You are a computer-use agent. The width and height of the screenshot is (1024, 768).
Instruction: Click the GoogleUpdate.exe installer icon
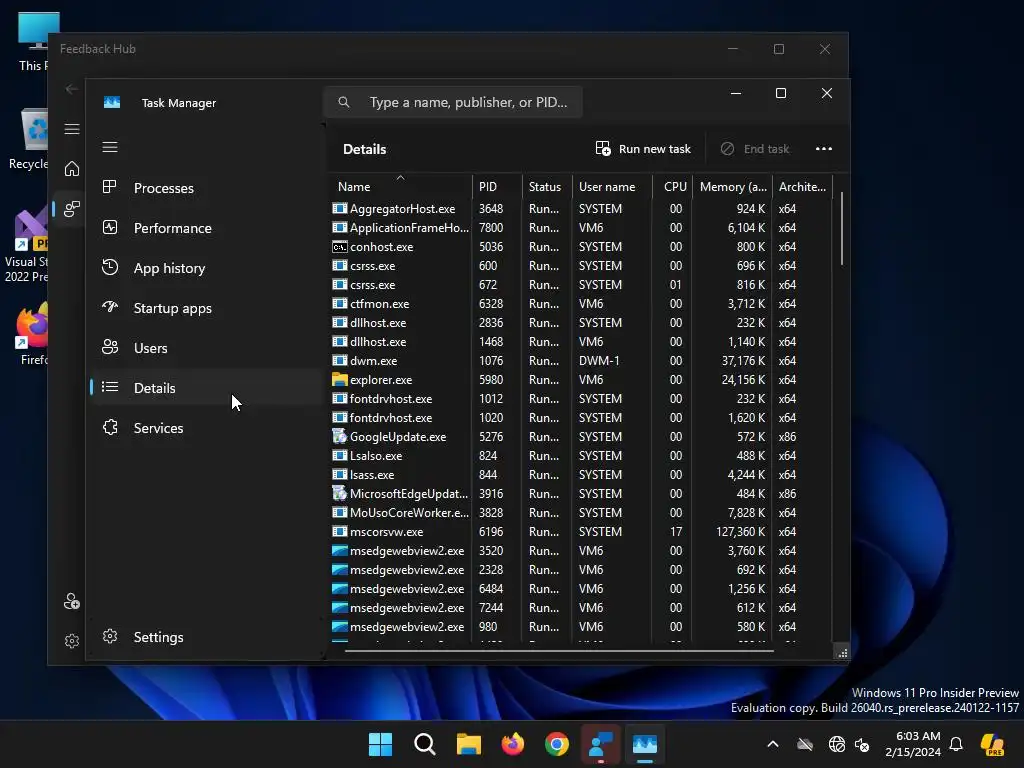[x=340, y=436]
